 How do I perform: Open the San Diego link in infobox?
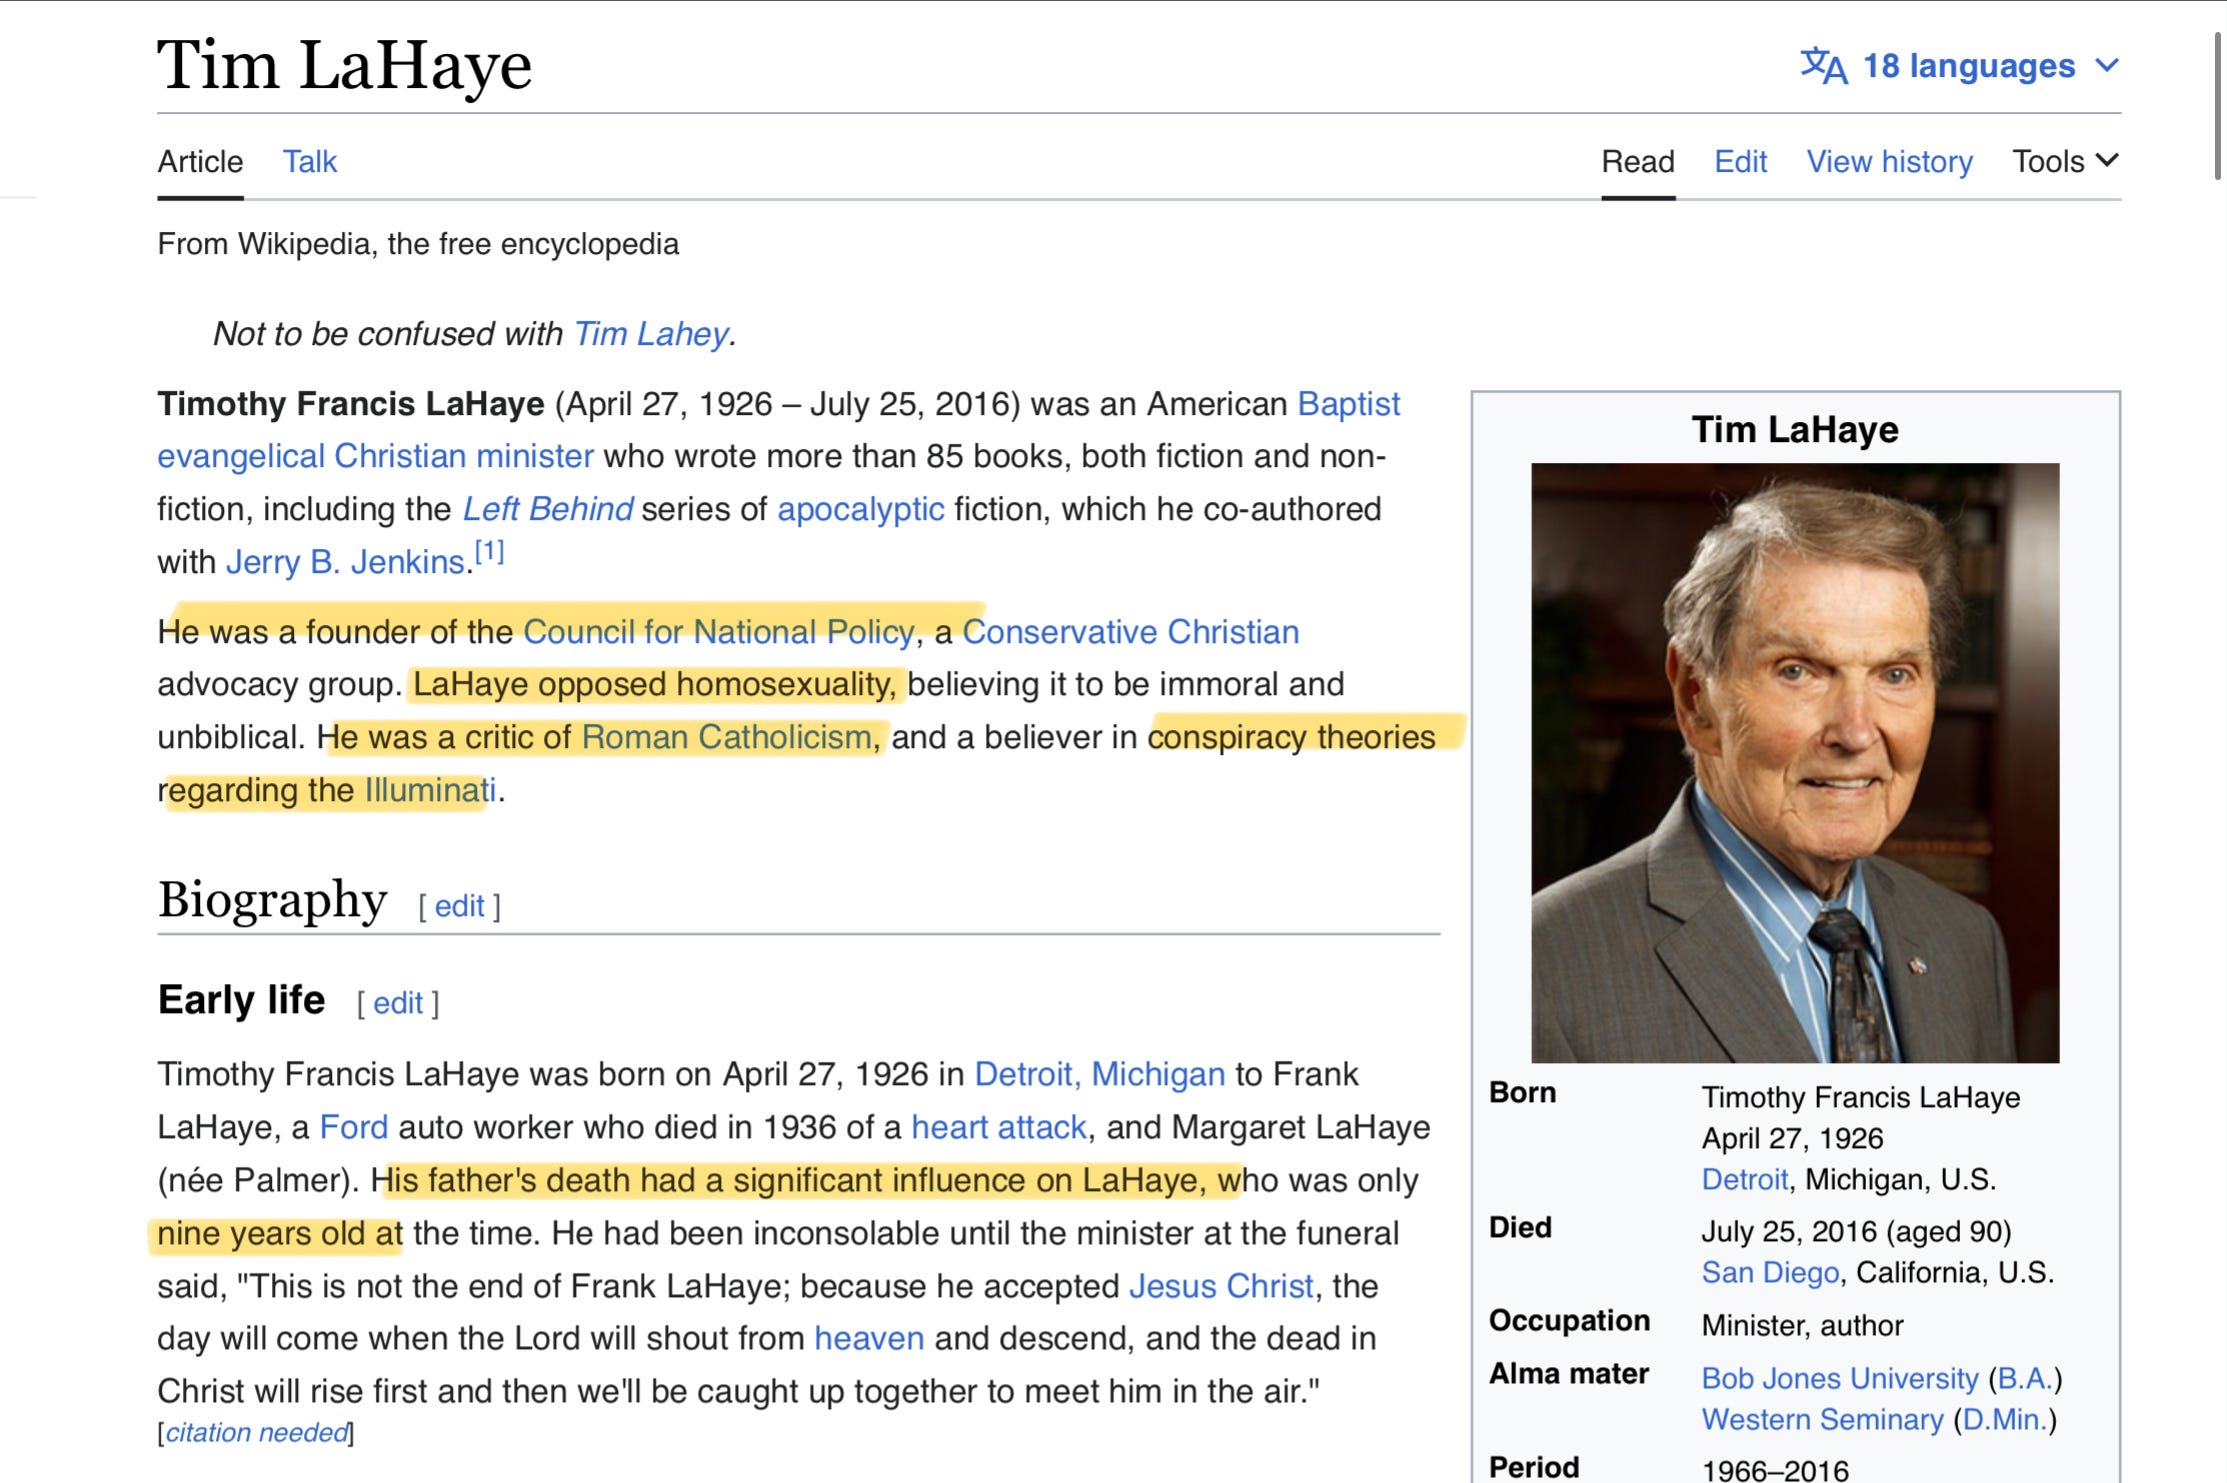(x=1770, y=1273)
